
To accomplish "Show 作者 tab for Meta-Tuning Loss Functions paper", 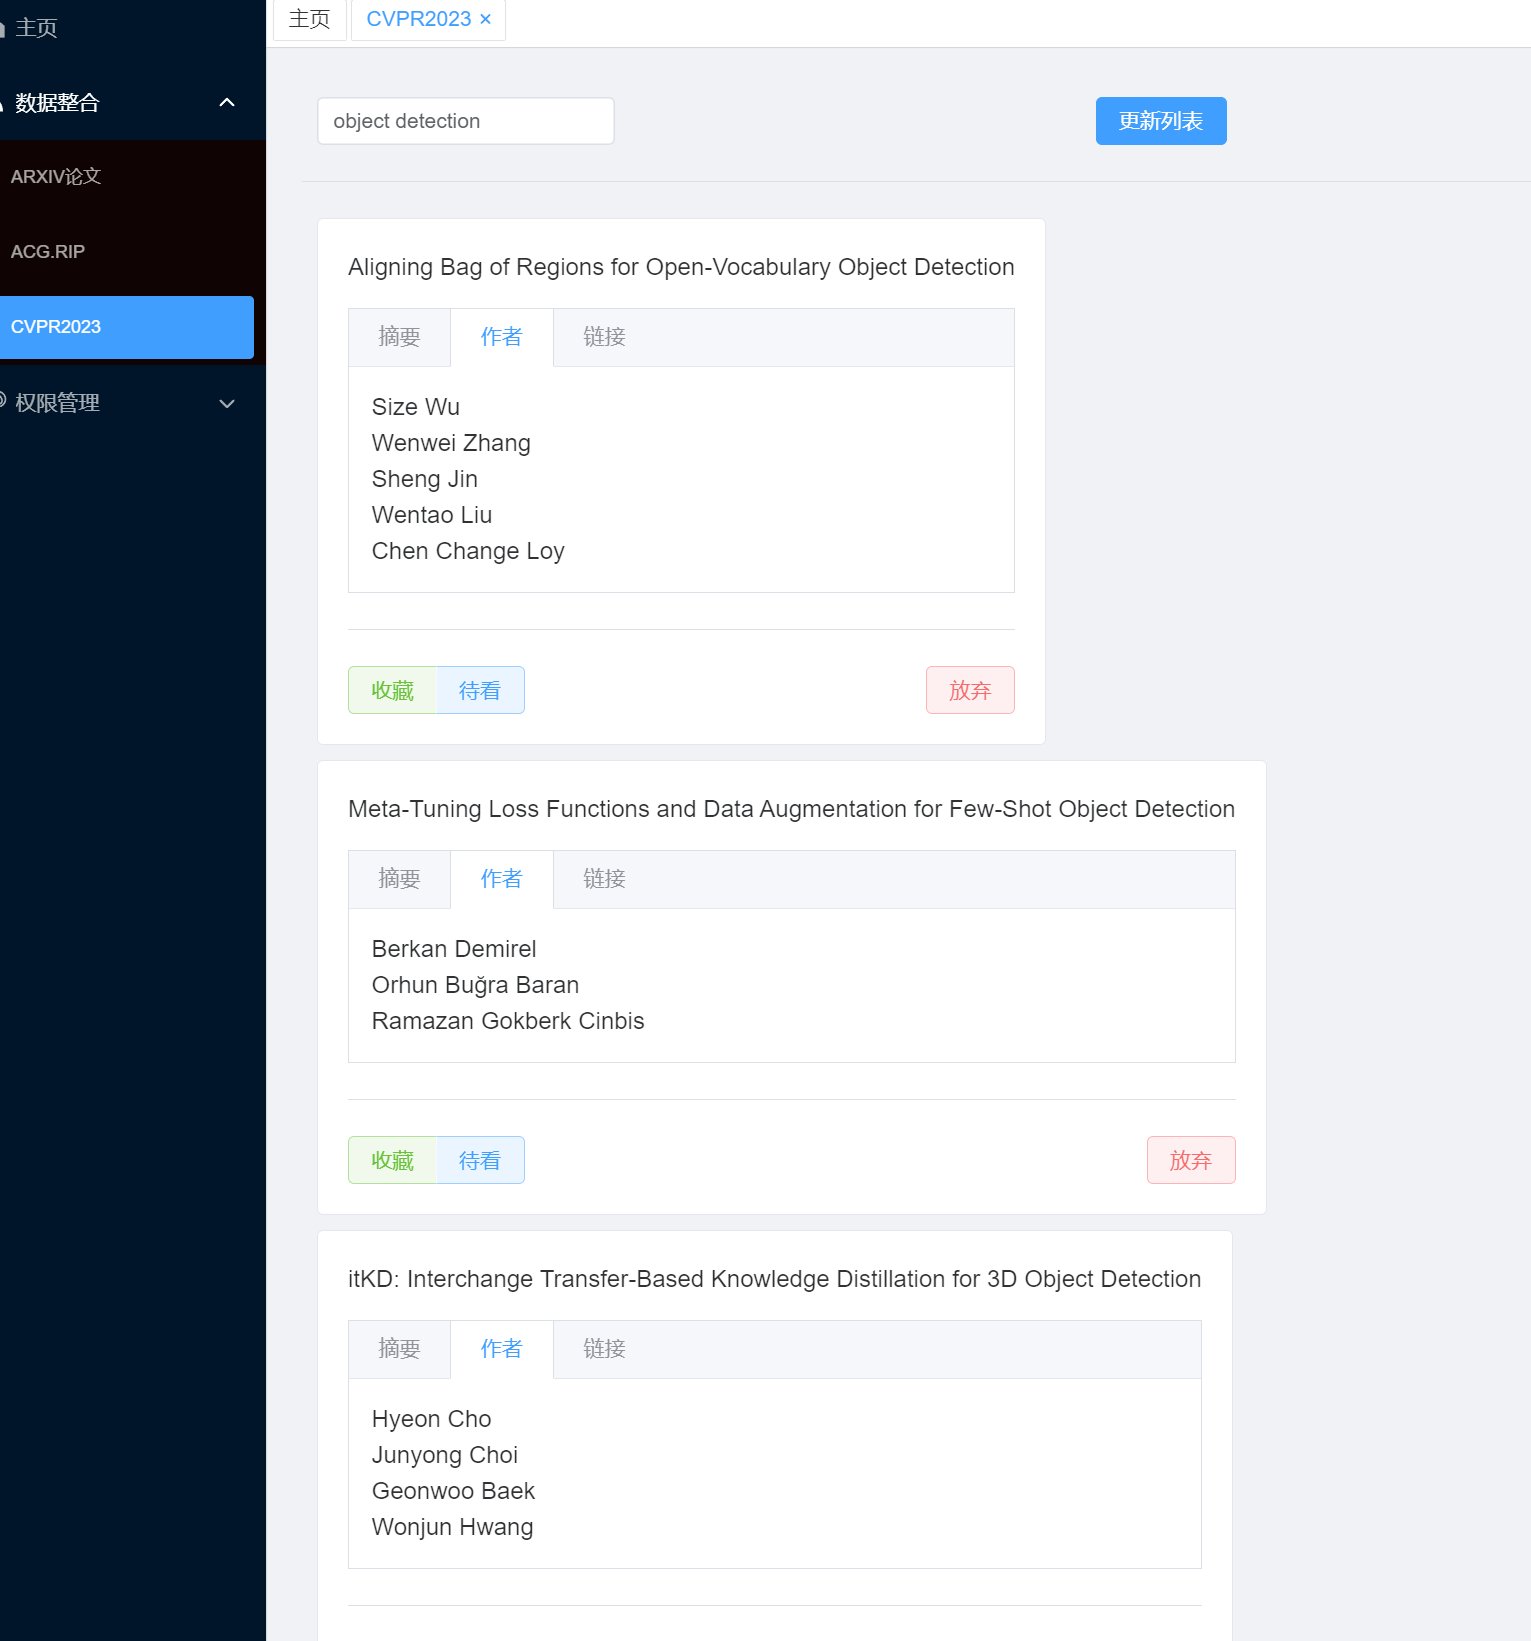I will click(502, 879).
